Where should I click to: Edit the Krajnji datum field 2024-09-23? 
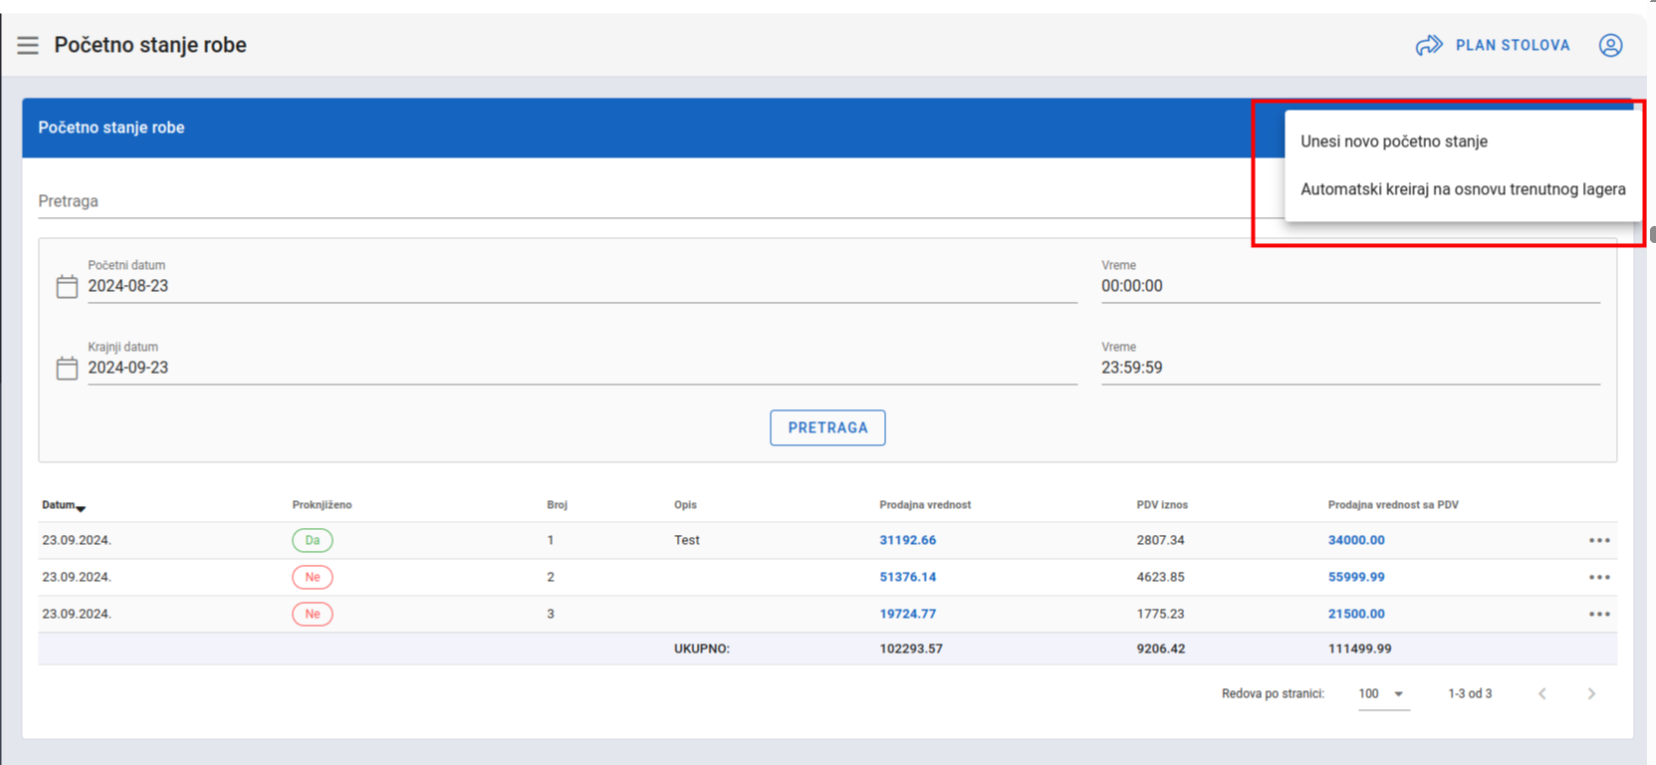582,368
